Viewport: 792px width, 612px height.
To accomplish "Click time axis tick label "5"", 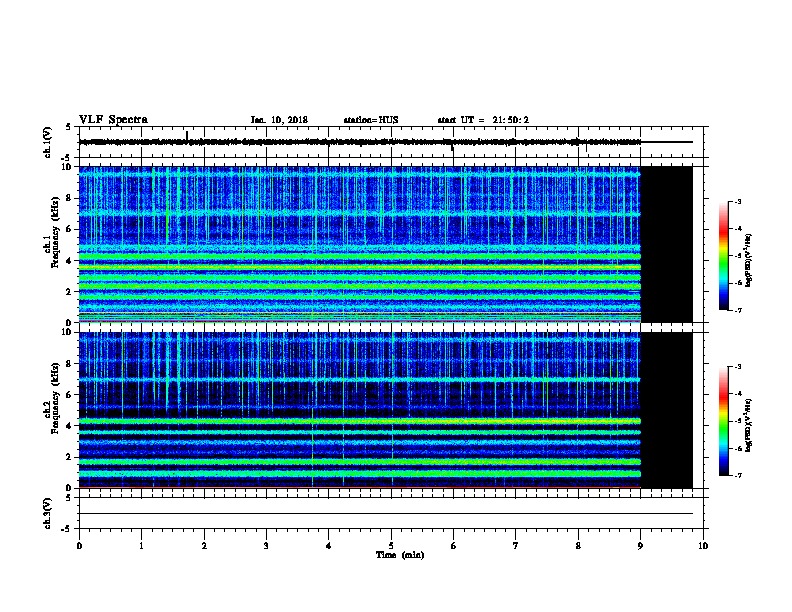I will [391, 546].
